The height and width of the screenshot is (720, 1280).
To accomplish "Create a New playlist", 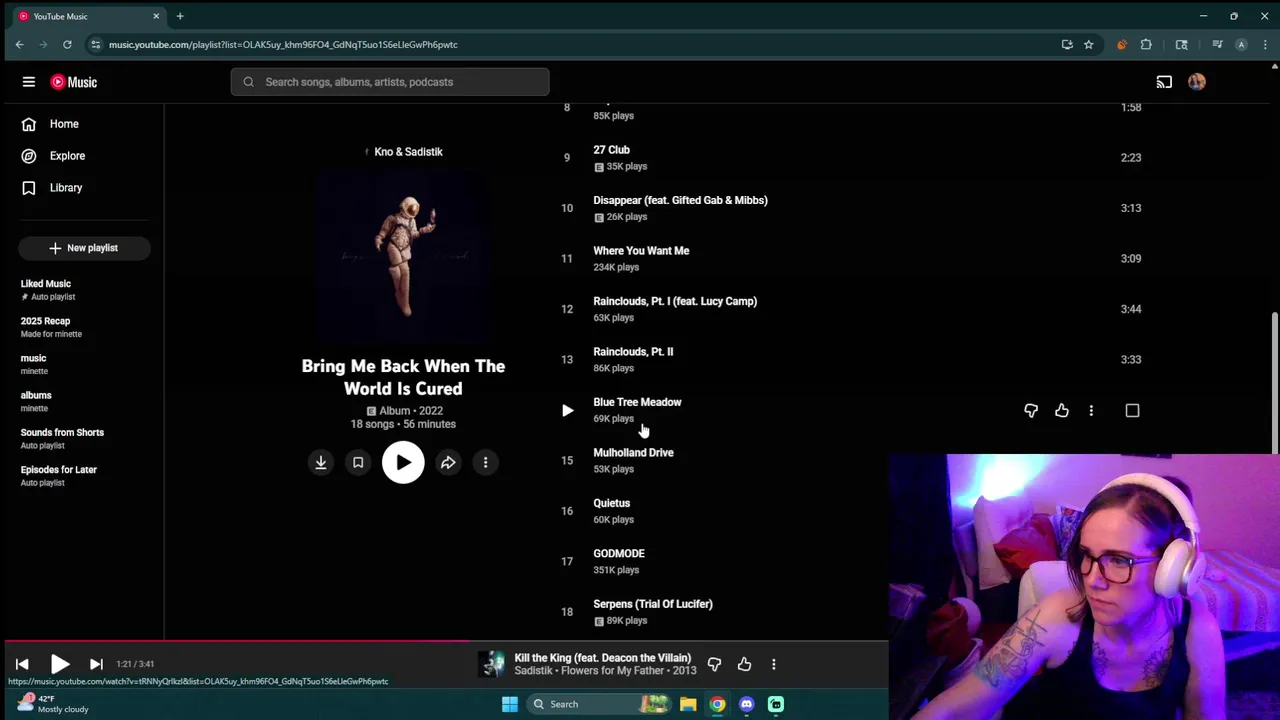I will coord(84,248).
